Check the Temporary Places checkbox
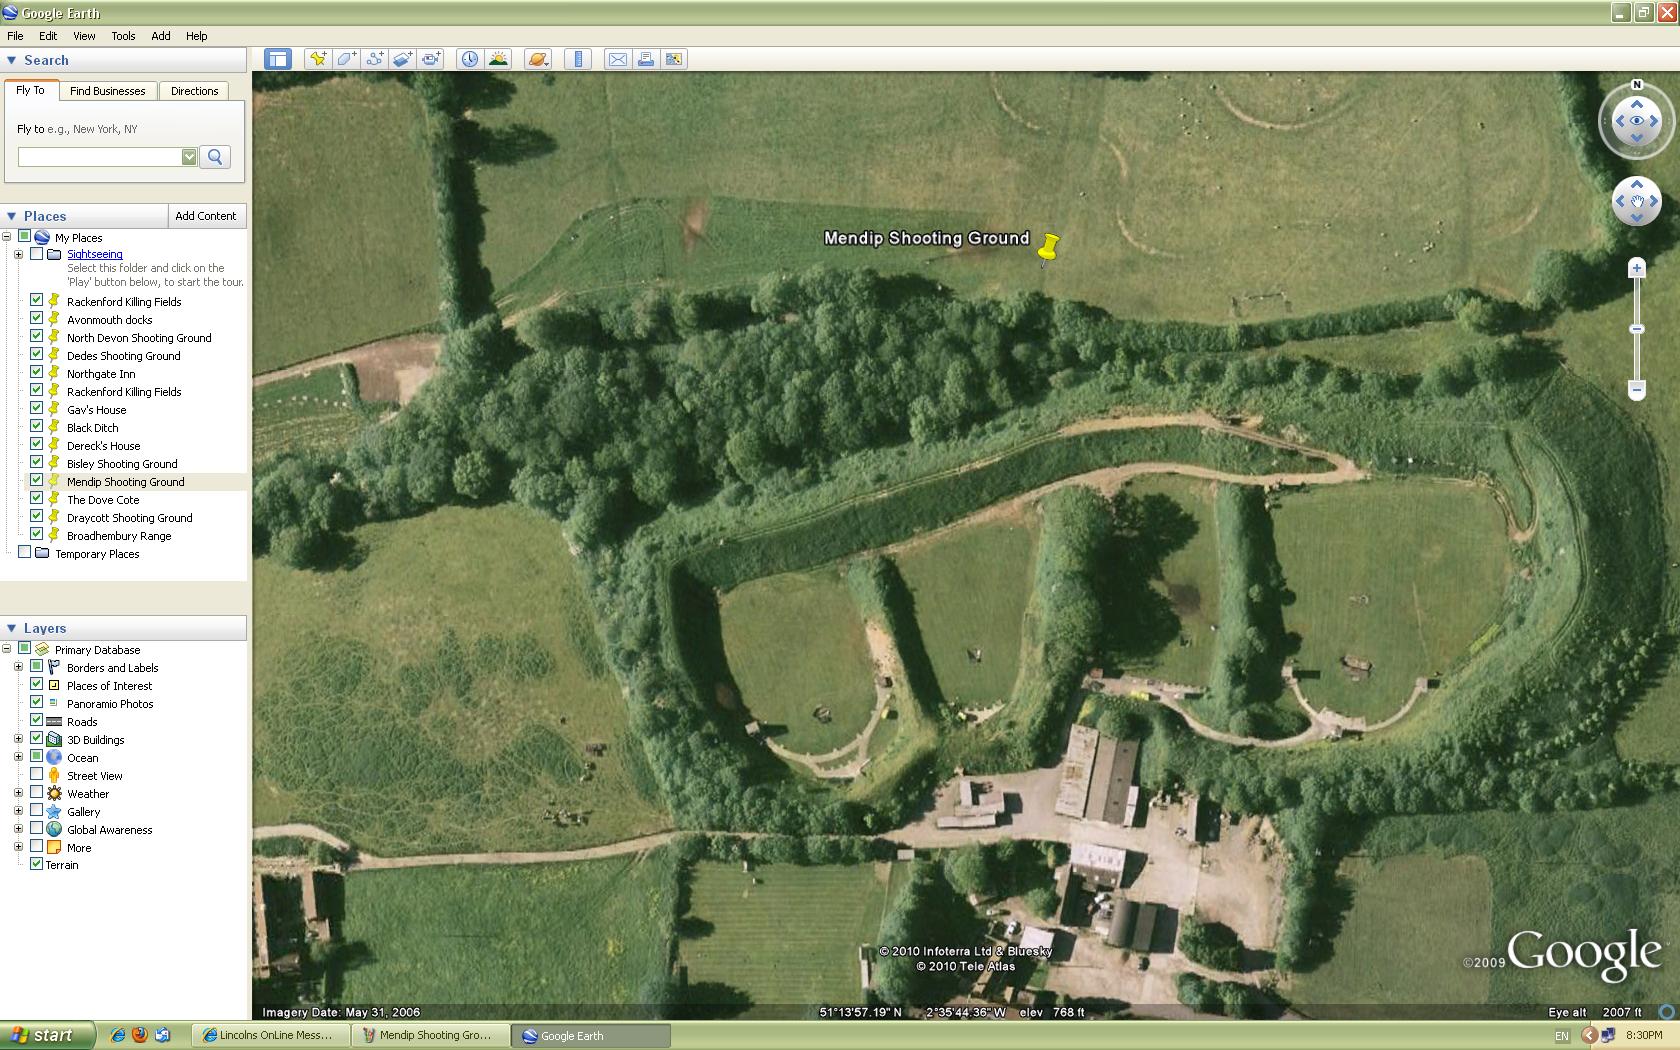This screenshot has width=1680, height=1050. tap(25, 552)
